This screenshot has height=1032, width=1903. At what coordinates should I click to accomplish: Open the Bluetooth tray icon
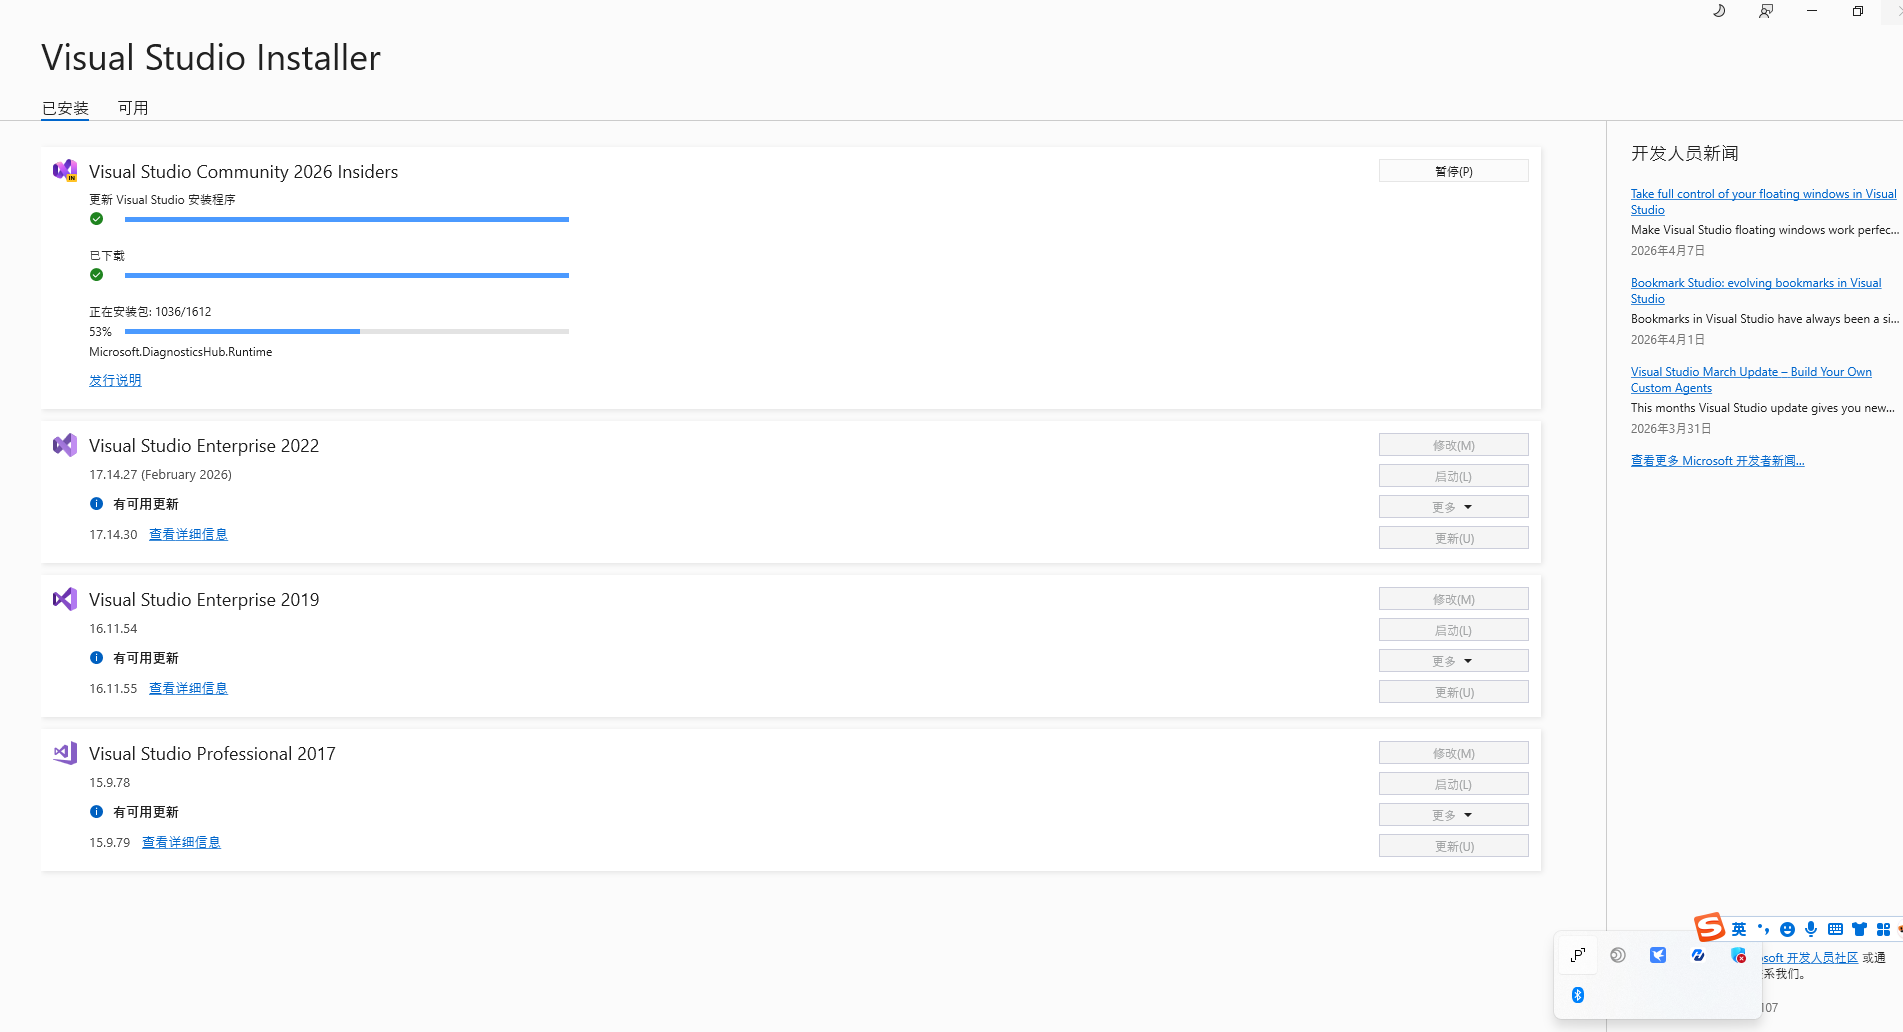[x=1578, y=995]
